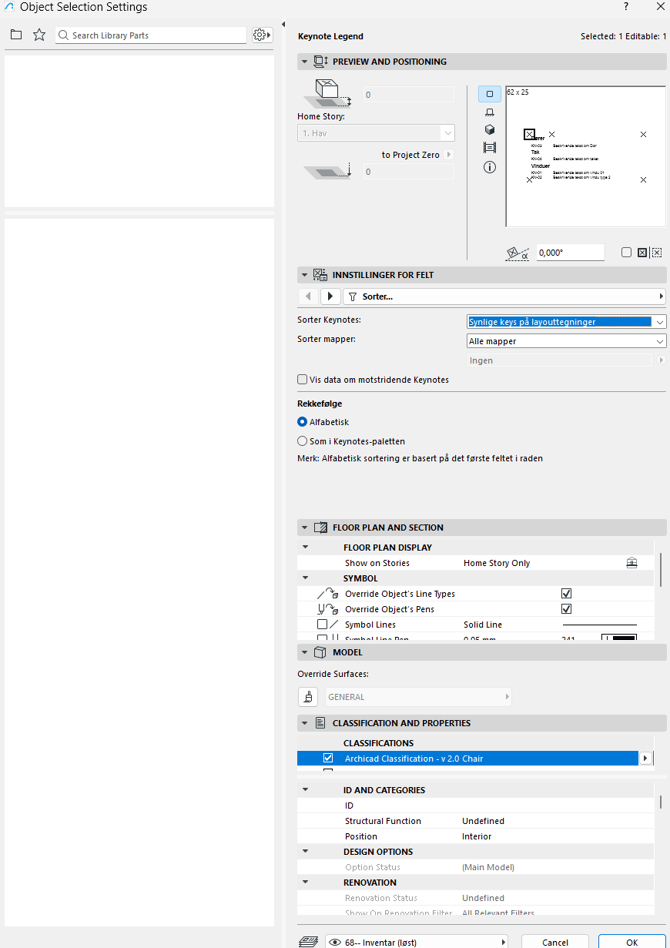Screen dimensions: 670x948
Task: Uncheck Override Object's Line Types
Action: click(x=567, y=594)
